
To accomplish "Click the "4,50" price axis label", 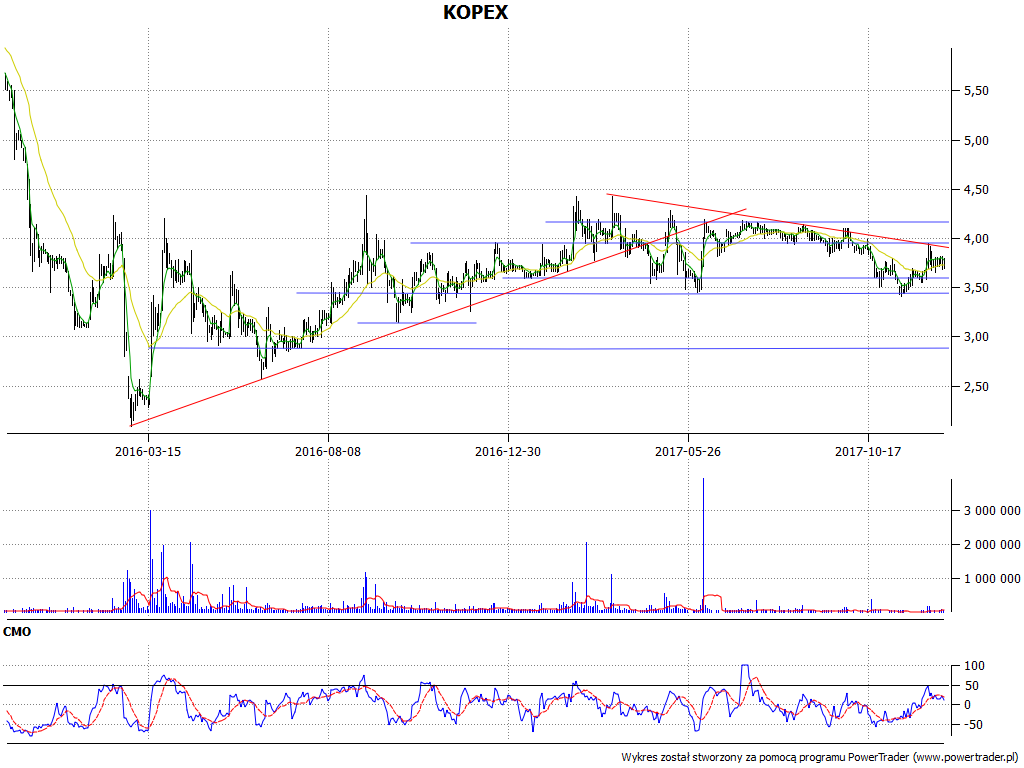I will pyautogui.click(x=976, y=190).
